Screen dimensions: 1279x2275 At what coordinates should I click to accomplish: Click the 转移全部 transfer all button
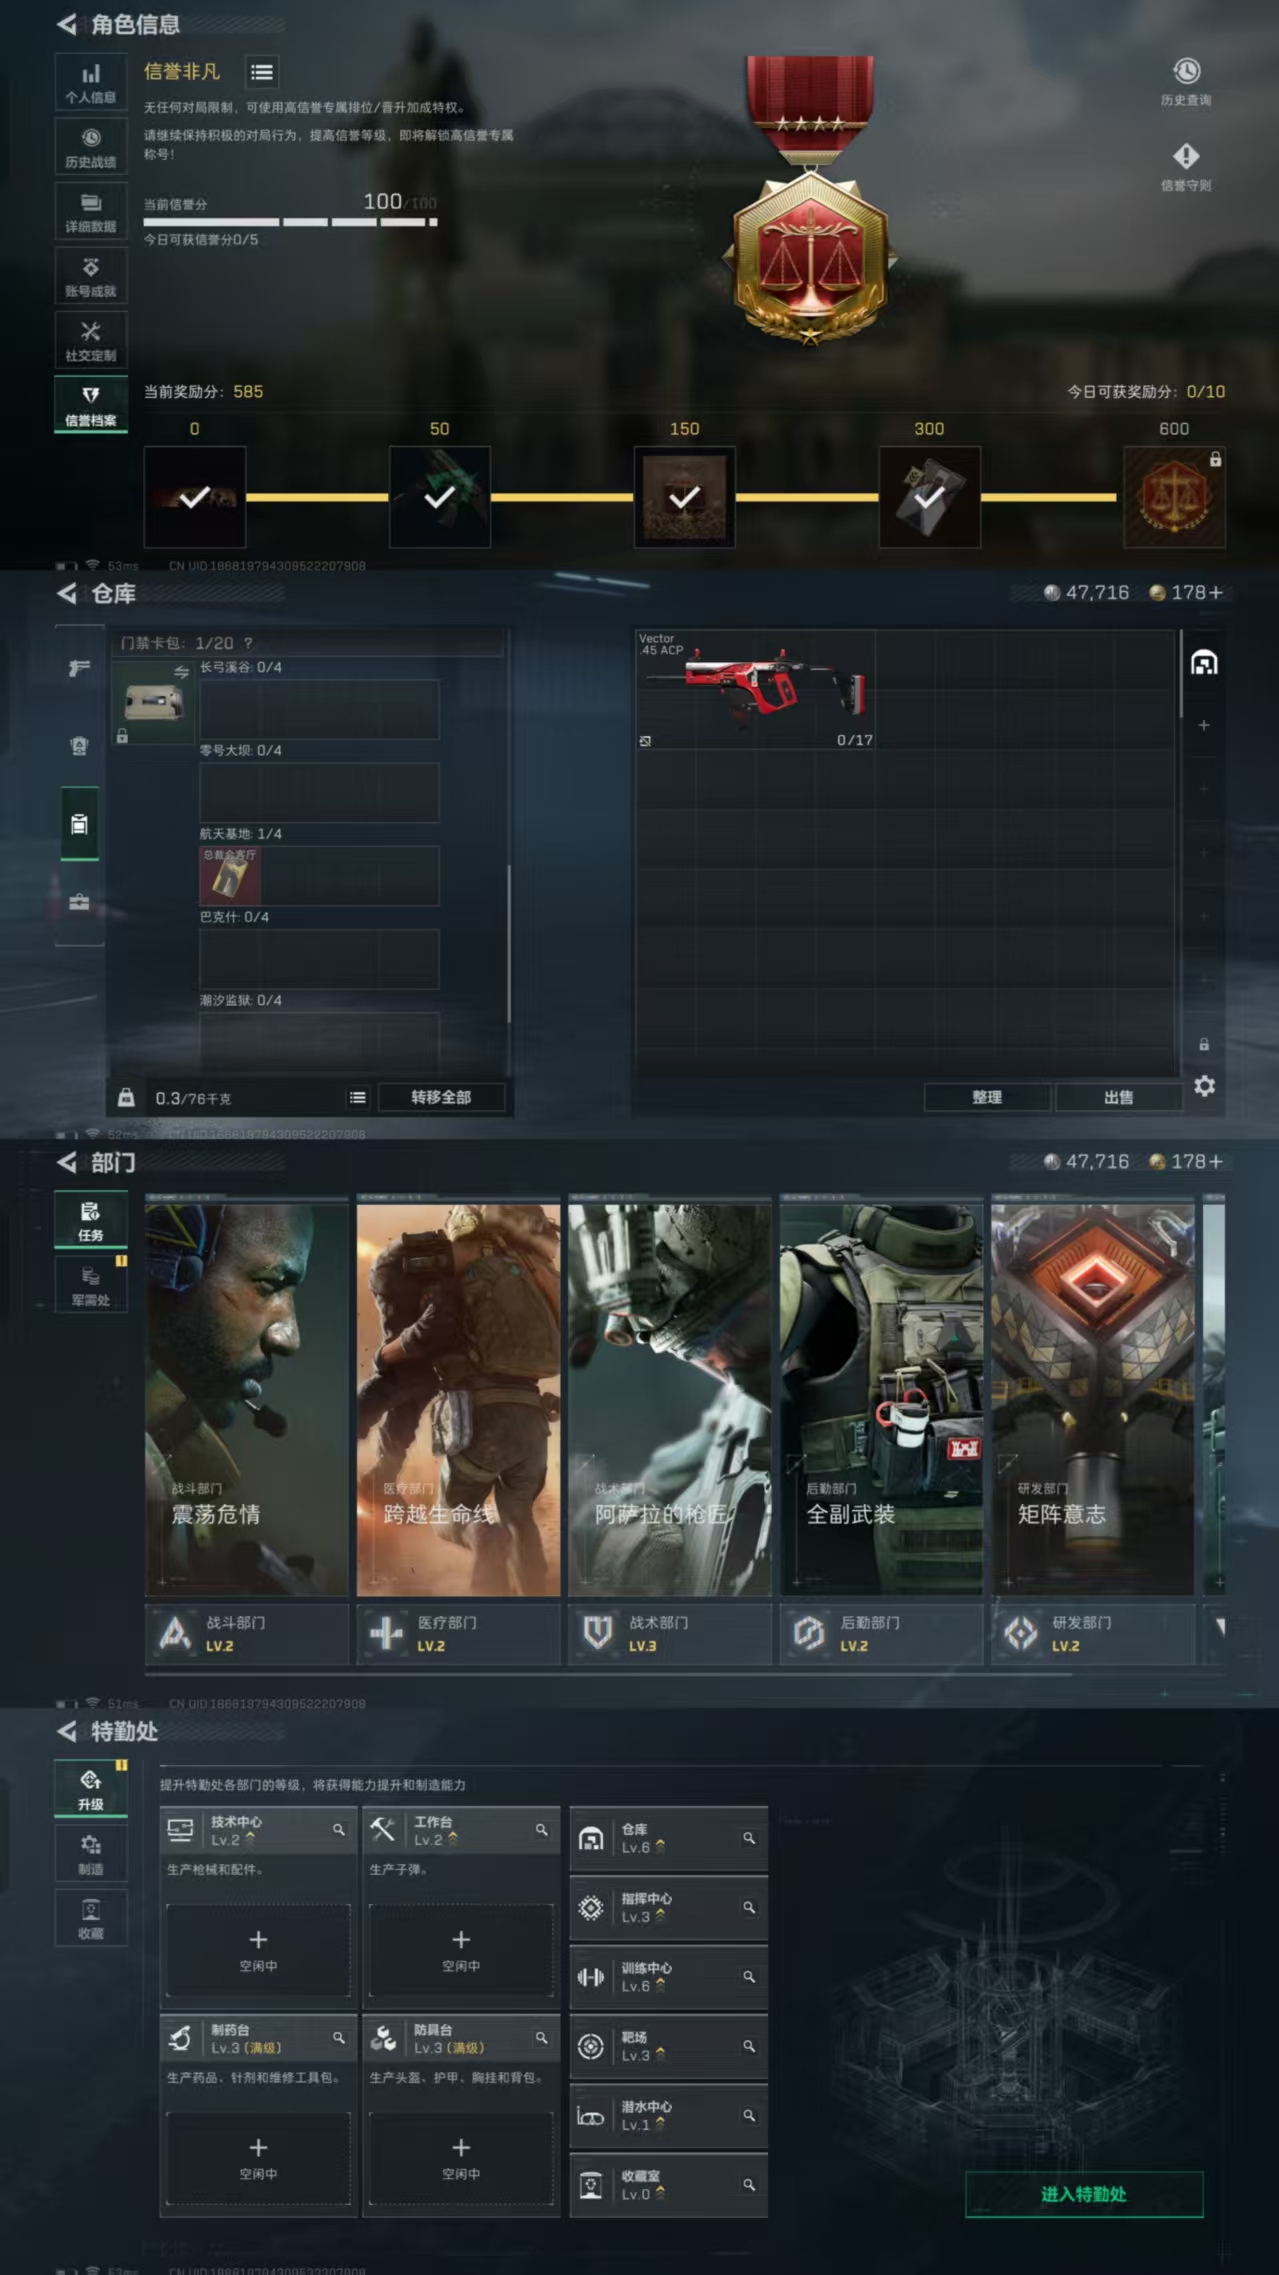pyautogui.click(x=441, y=1097)
